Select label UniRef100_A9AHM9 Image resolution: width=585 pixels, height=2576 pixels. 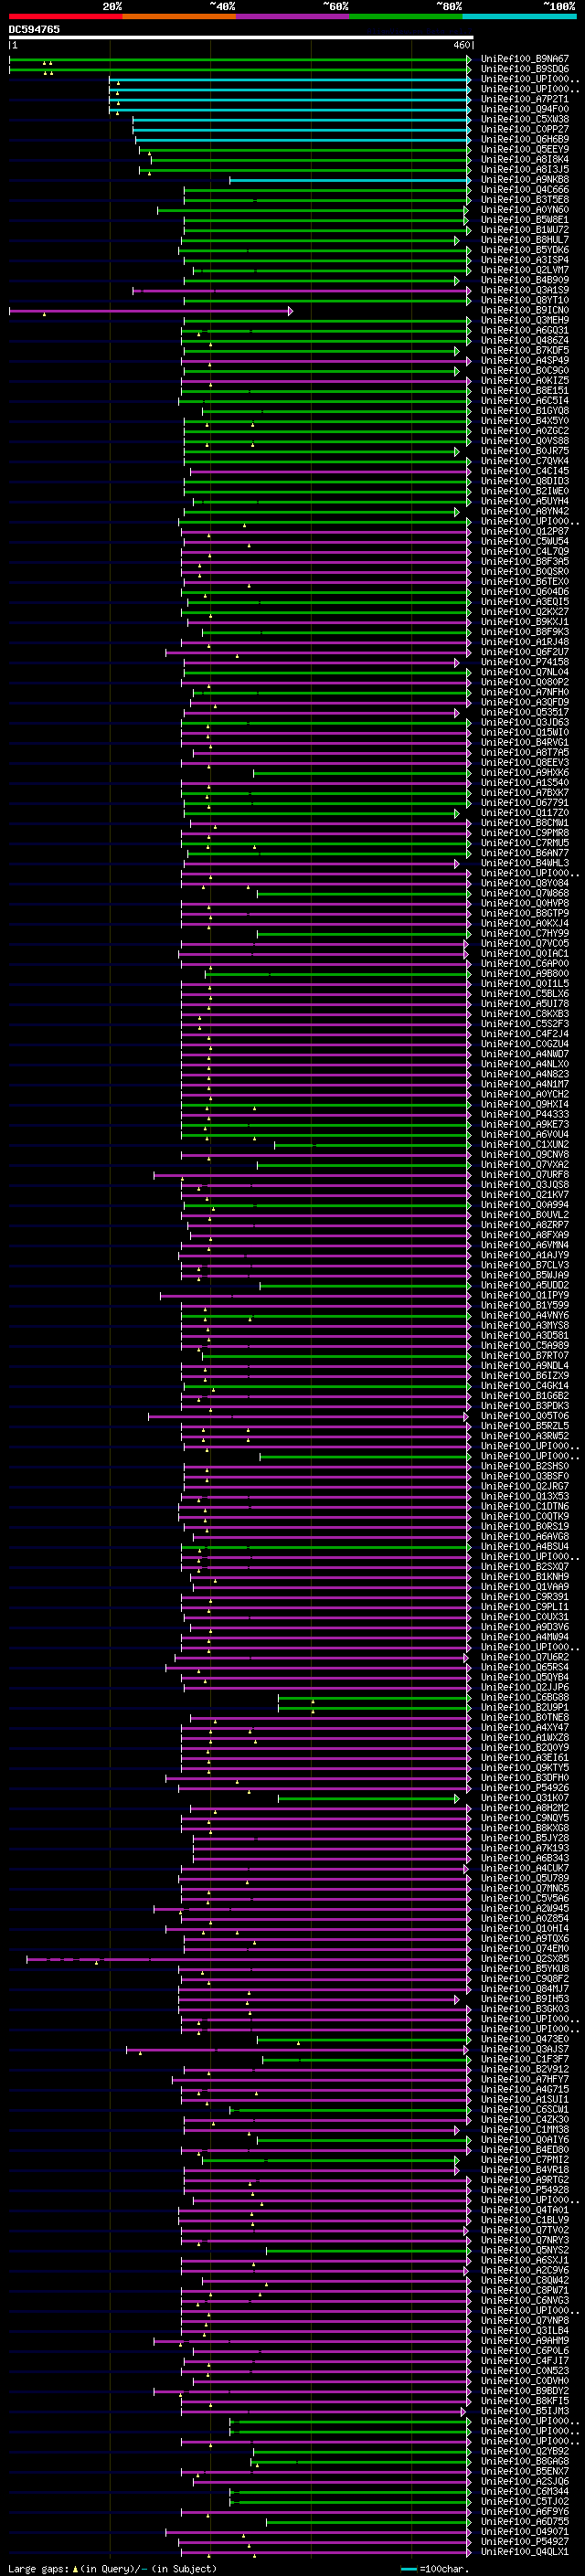pos(524,2340)
